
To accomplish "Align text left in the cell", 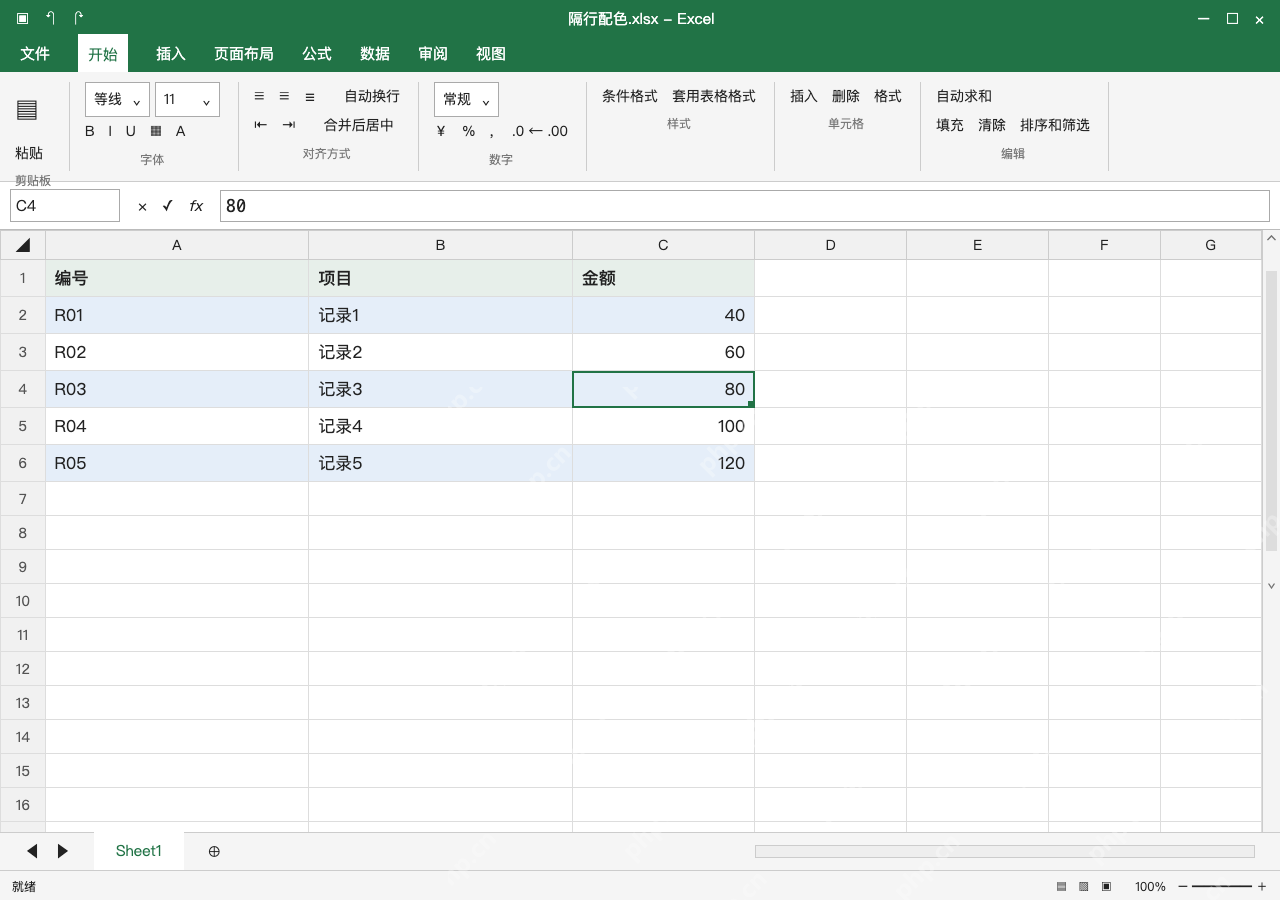I will point(259,96).
